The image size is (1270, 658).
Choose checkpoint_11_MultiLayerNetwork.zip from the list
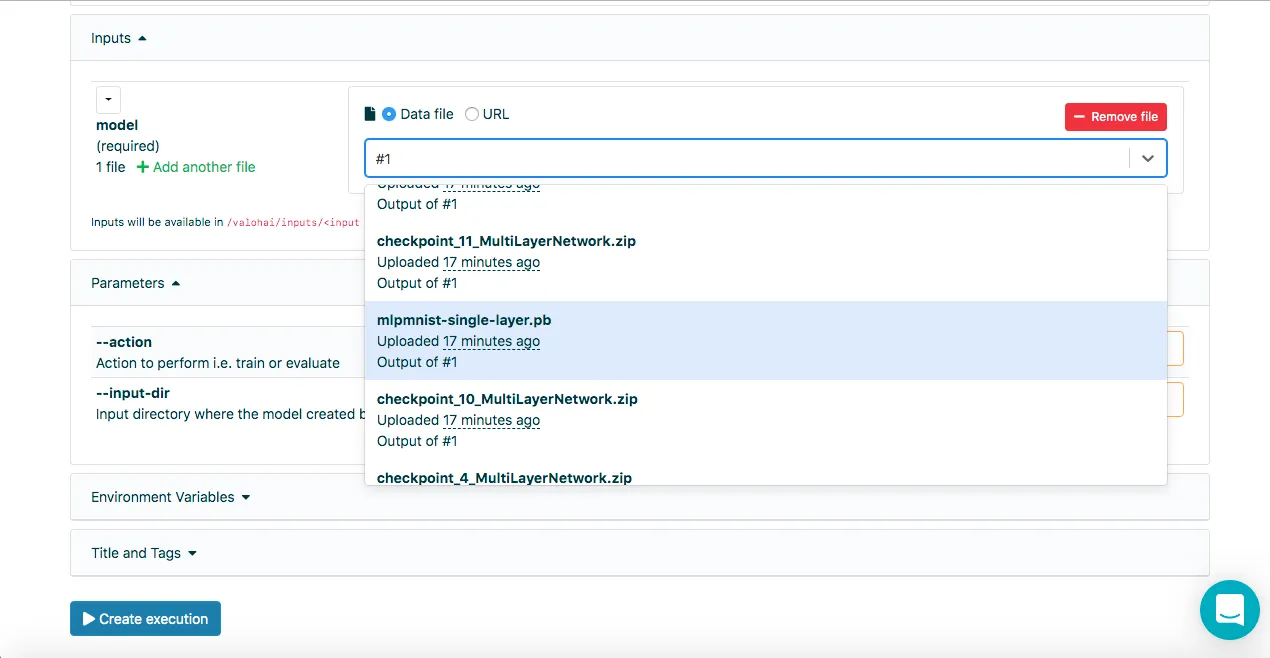point(765,262)
